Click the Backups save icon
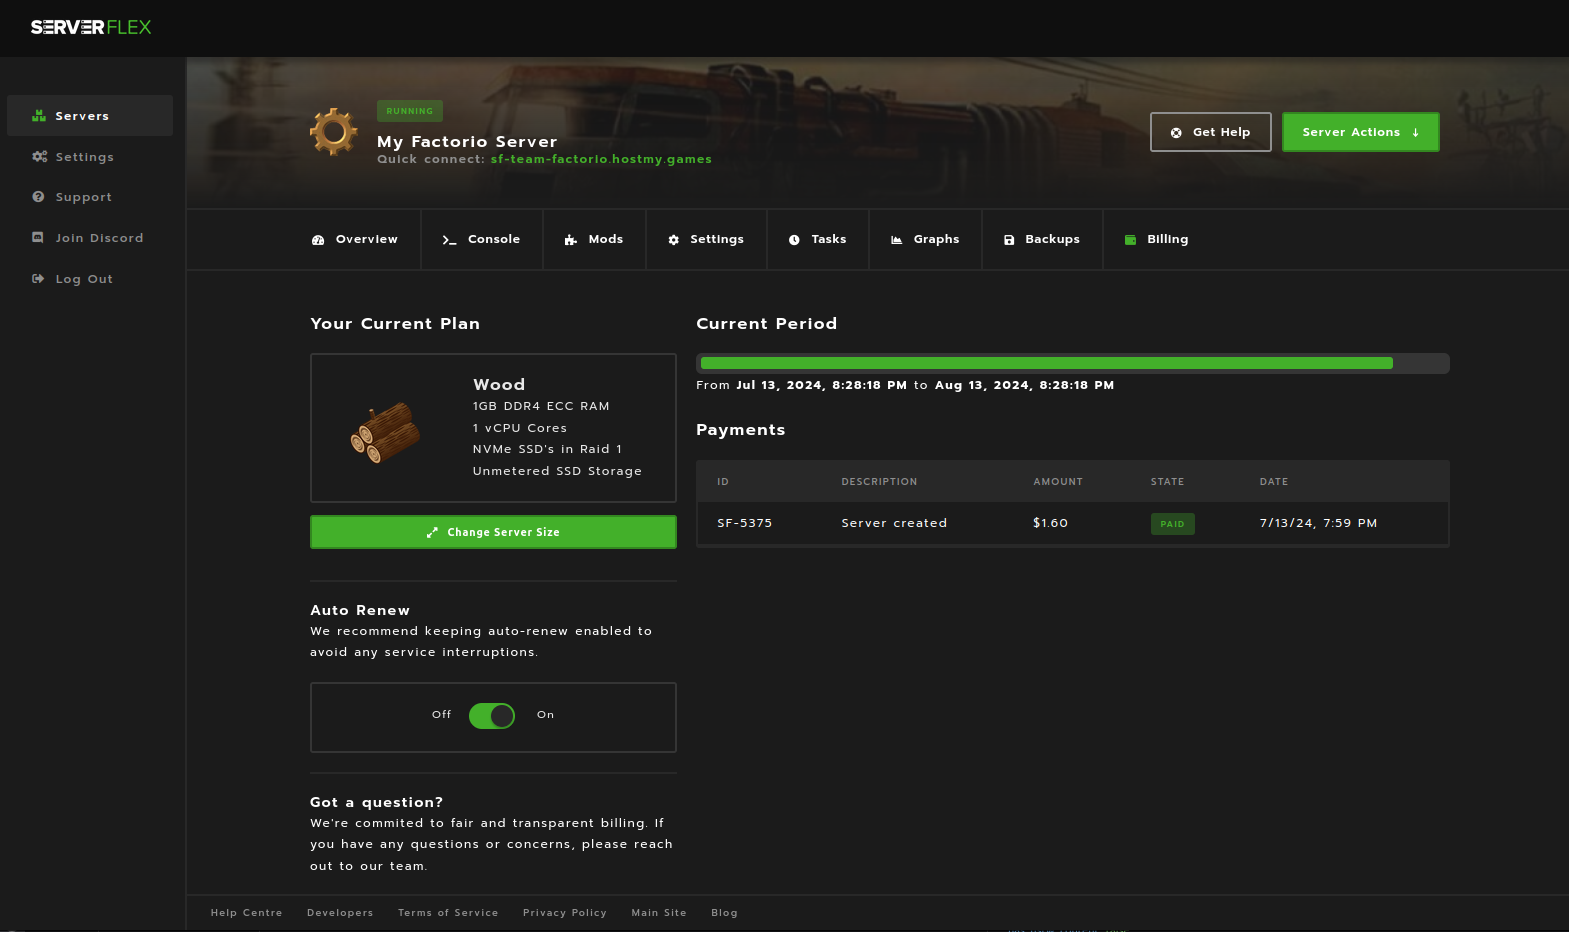The width and height of the screenshot is (1569, 932). pyautogui.click(x=1009, y=240)
